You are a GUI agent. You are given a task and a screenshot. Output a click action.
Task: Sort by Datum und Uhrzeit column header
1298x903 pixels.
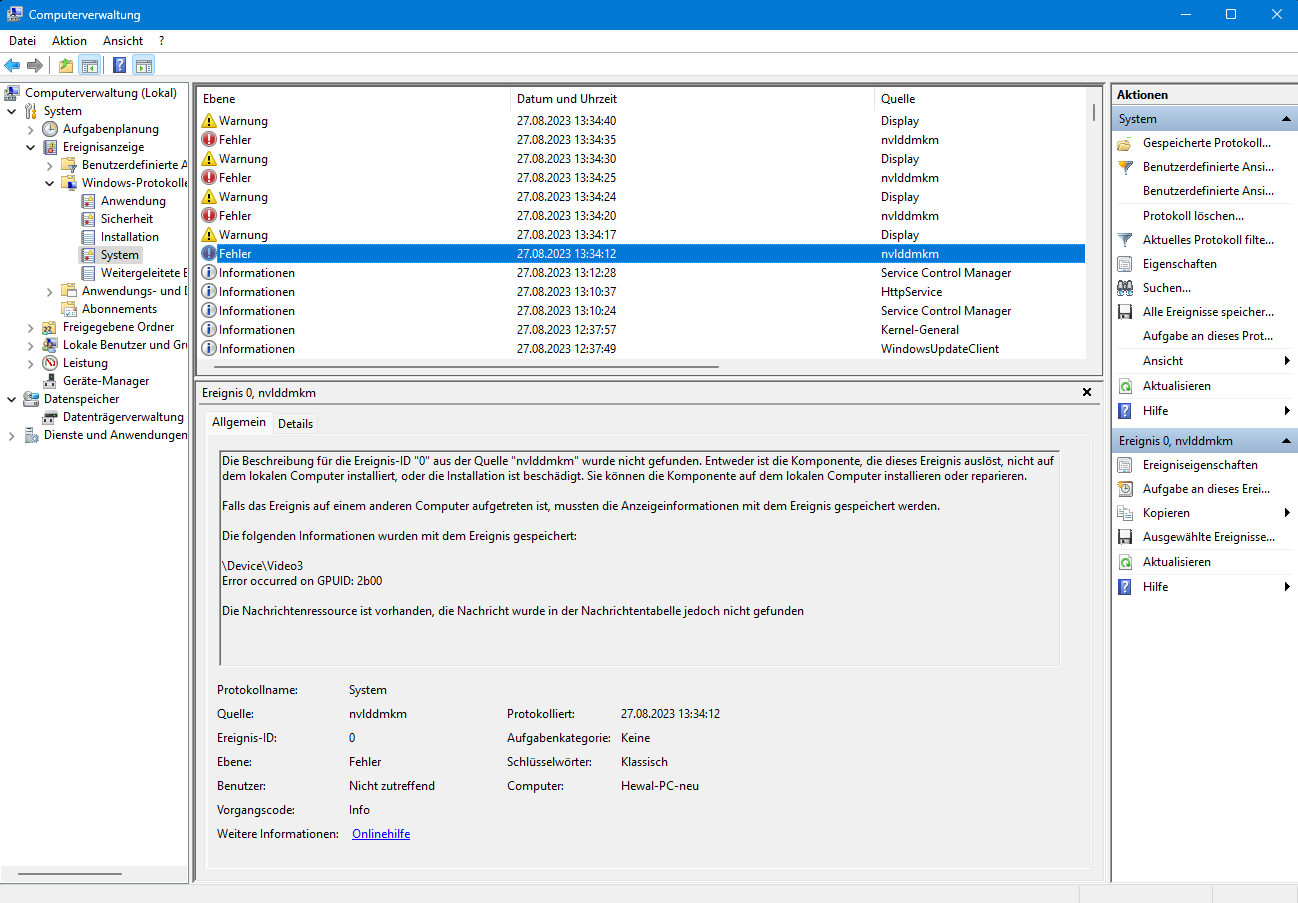tap(692, 99)
